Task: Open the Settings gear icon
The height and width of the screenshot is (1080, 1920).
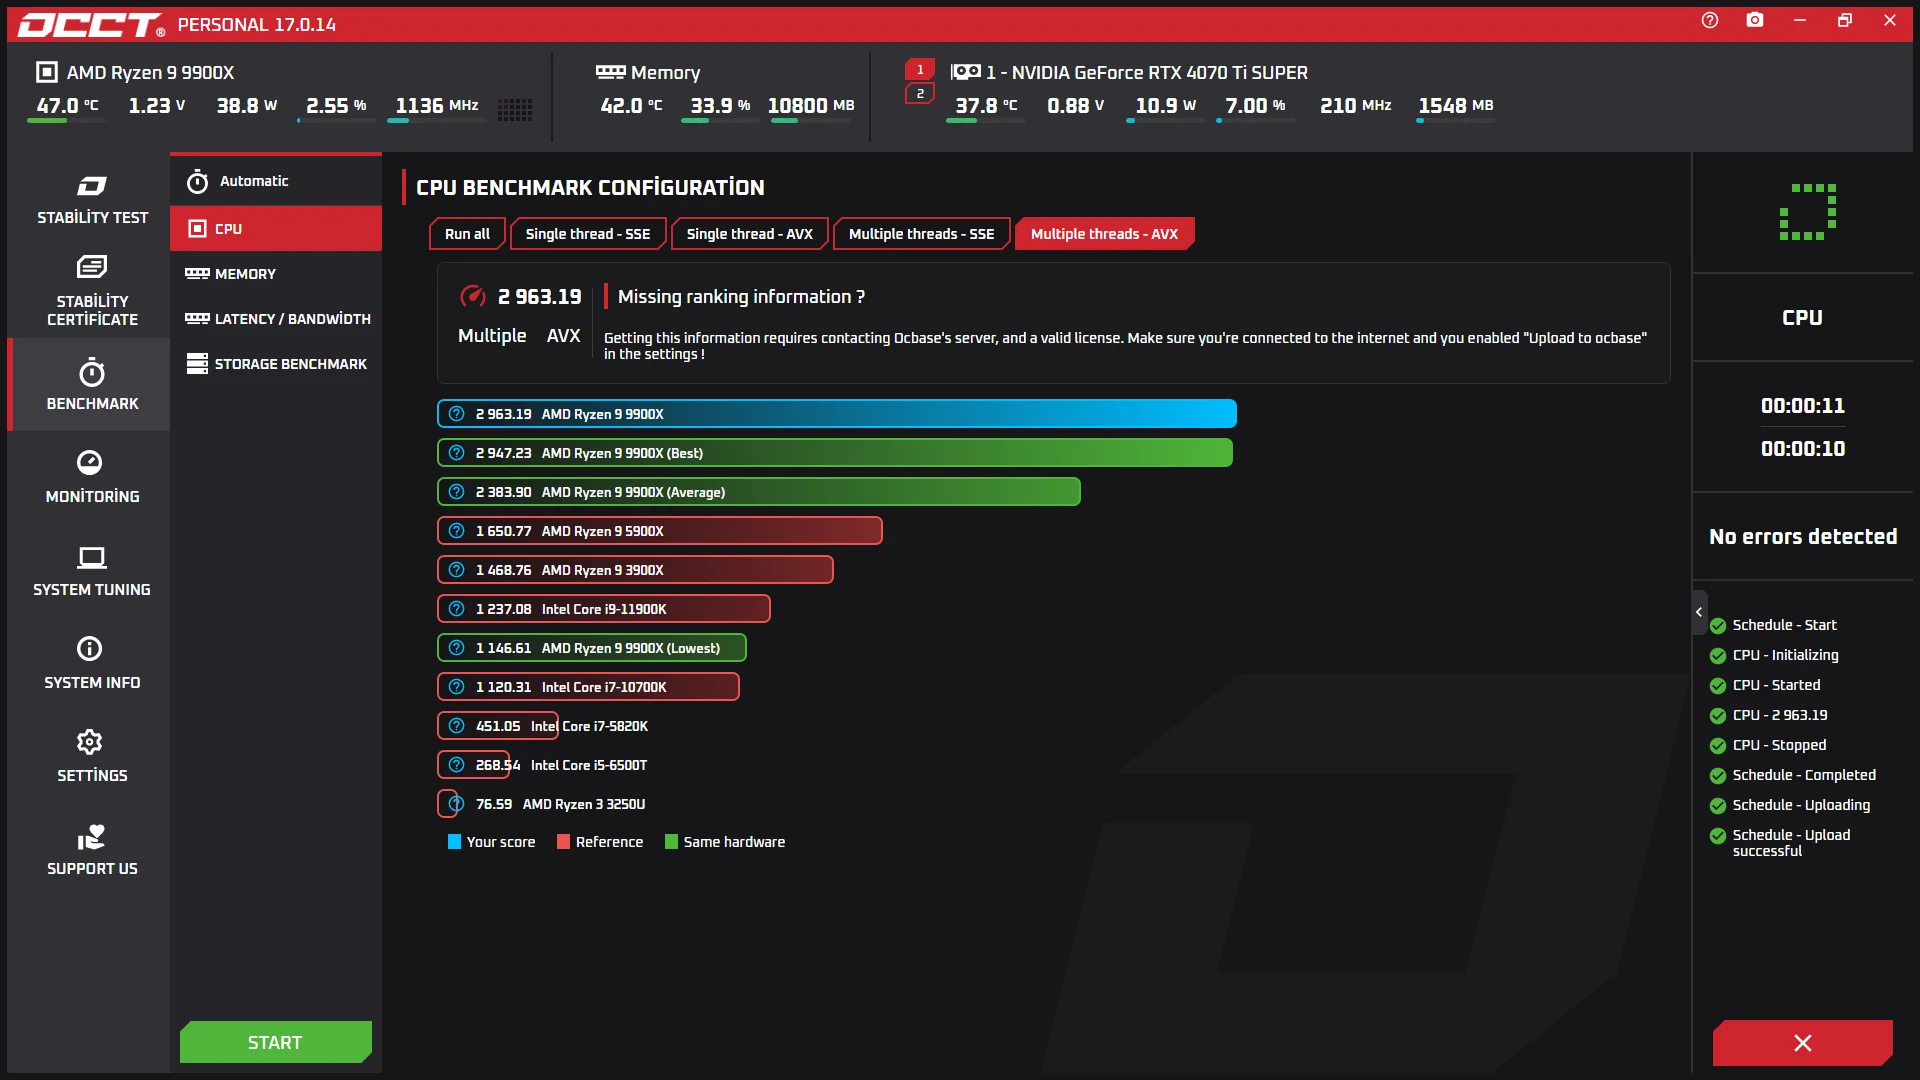Action: click(90, 742)
